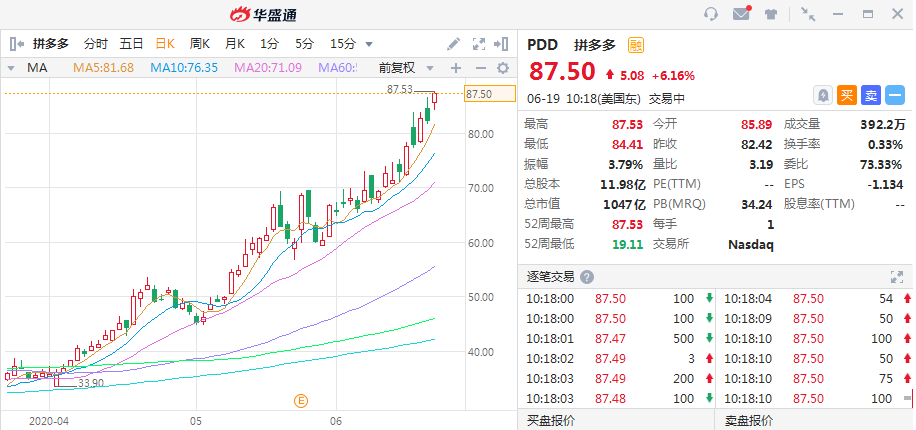Viewport: 916px width, 430px height.
Task: Click the 最高 value 87.53
Action: (627, 124)
